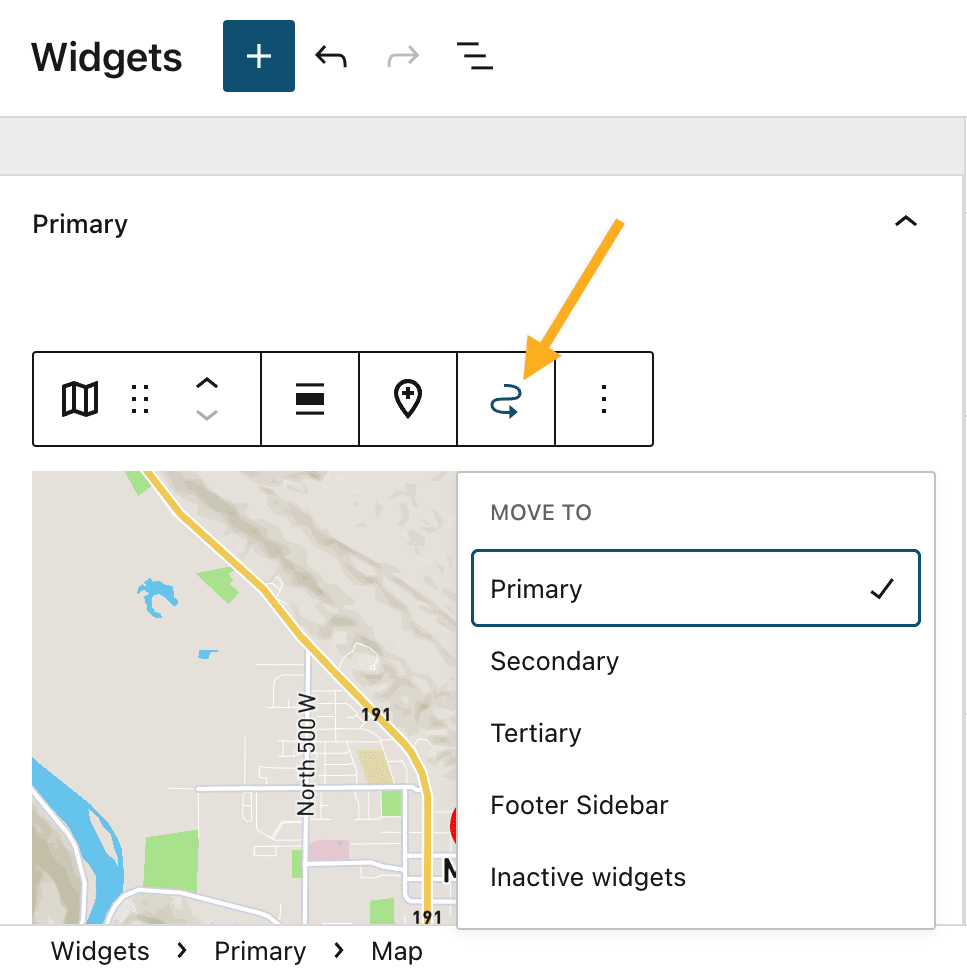Screen dimensions: 967x968
Task: Open the block Options three-dot menu
Action: pos(603,398)
